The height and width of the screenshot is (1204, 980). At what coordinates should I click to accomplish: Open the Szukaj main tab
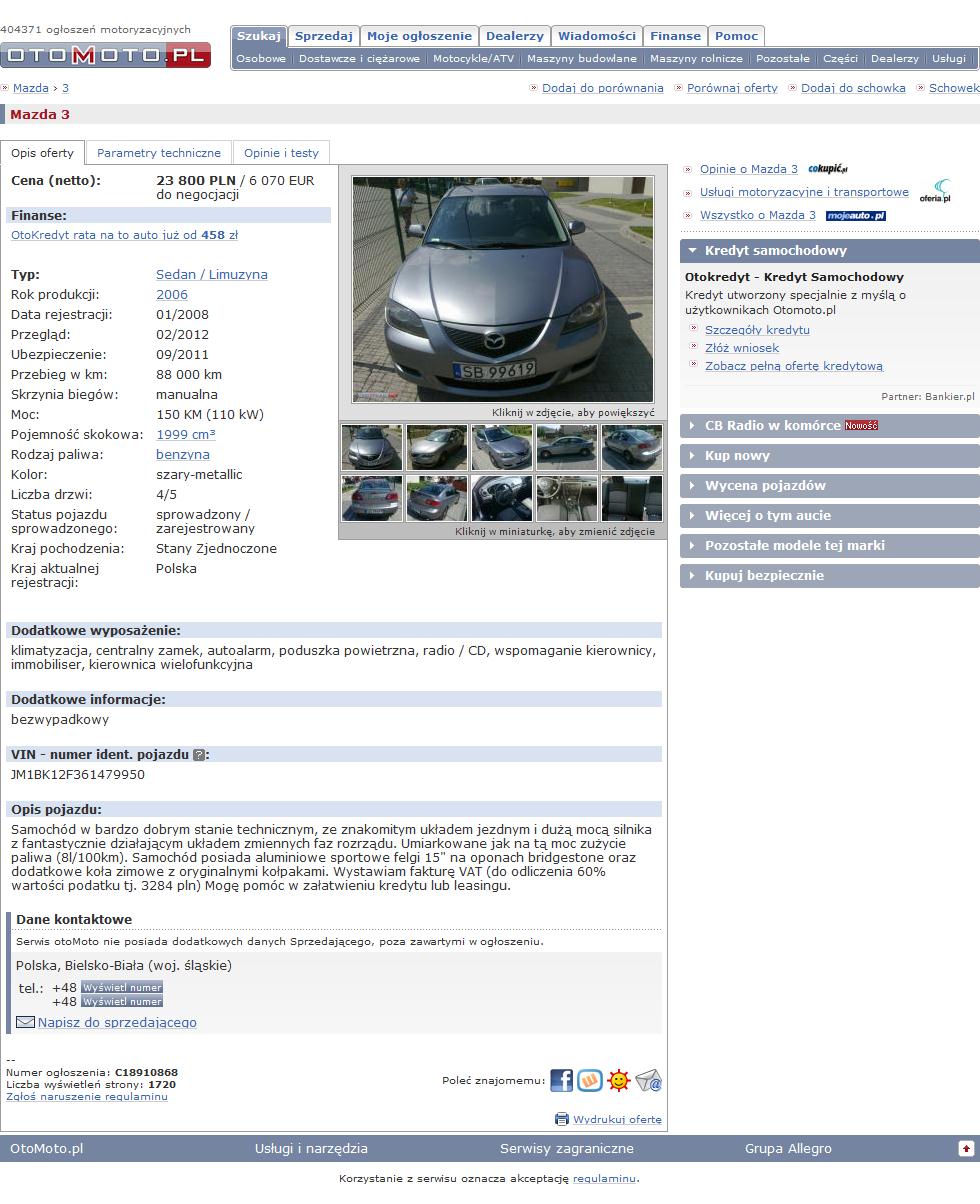pos(259,36)
